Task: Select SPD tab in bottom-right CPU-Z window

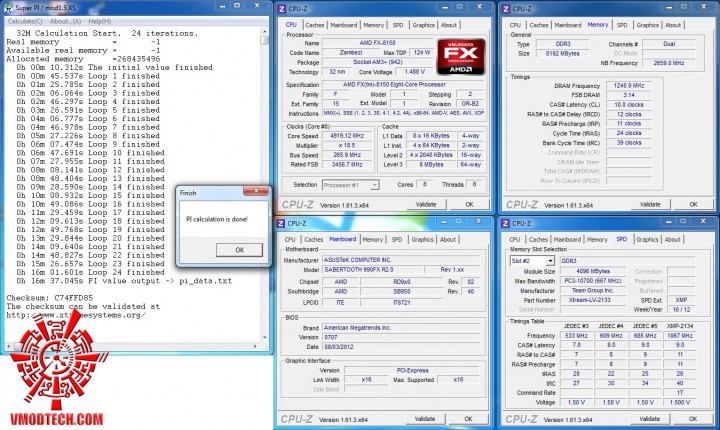Action: tap(622, 239)
